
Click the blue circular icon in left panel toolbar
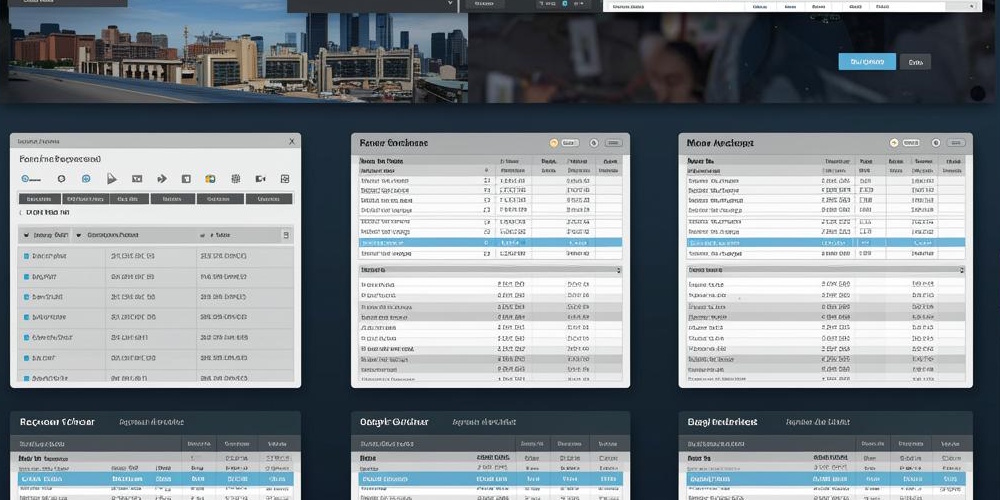pos(86,179)
